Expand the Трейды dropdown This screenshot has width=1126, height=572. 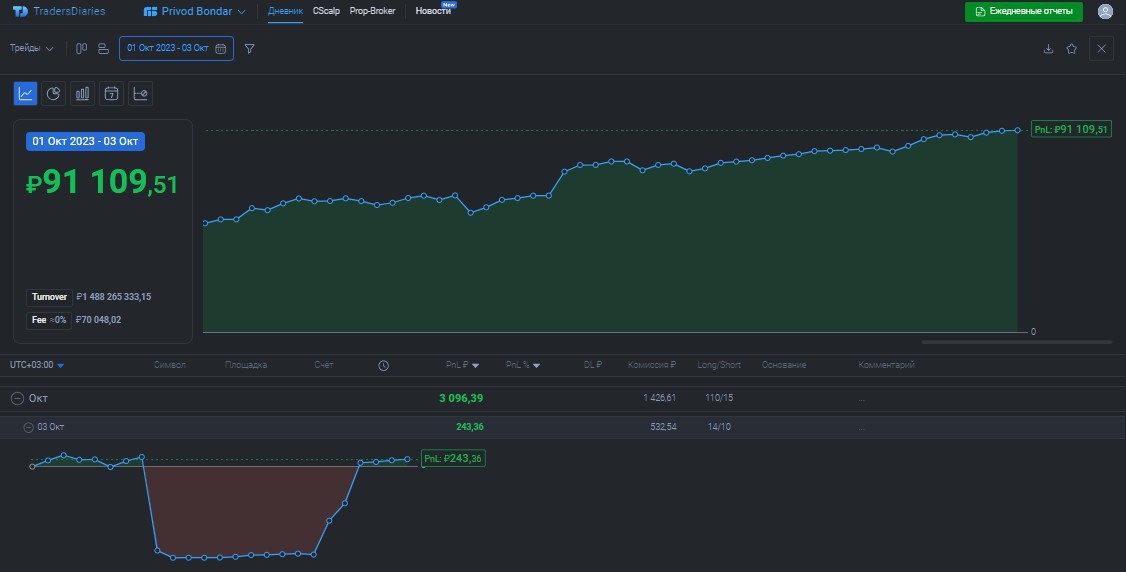(x=32, y=49)
